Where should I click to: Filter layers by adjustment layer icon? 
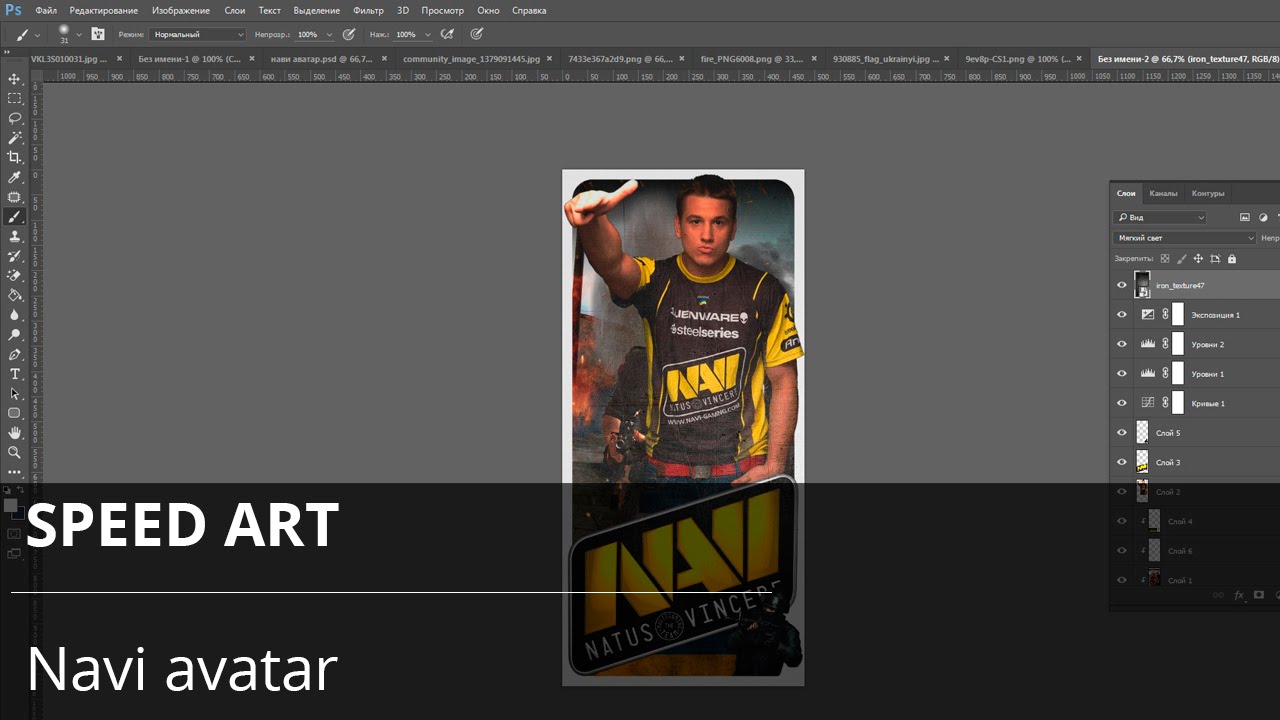1263,217
